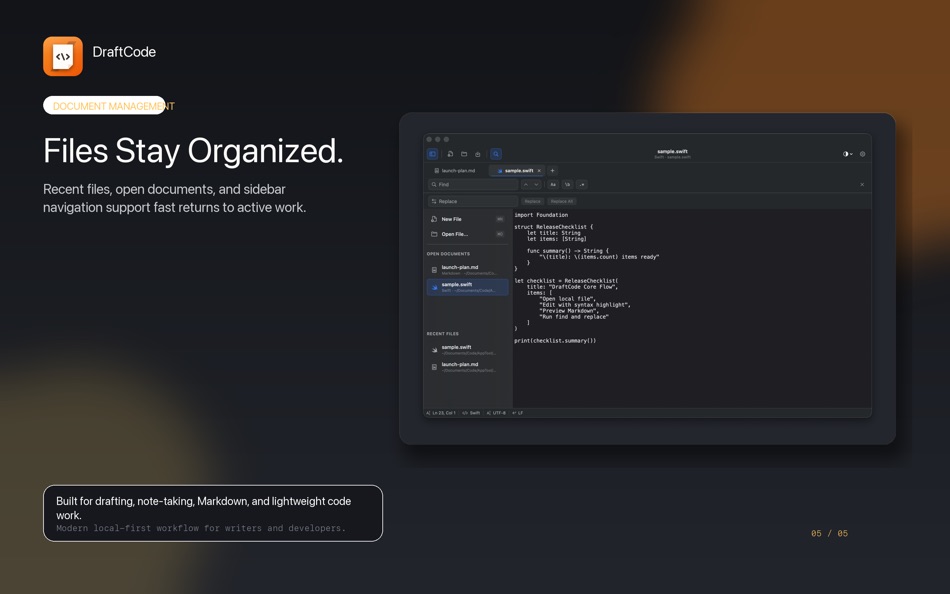Switch to the launch-plan.md tab
Viewport: 950px width, 594px height.
tap(455, 171)
